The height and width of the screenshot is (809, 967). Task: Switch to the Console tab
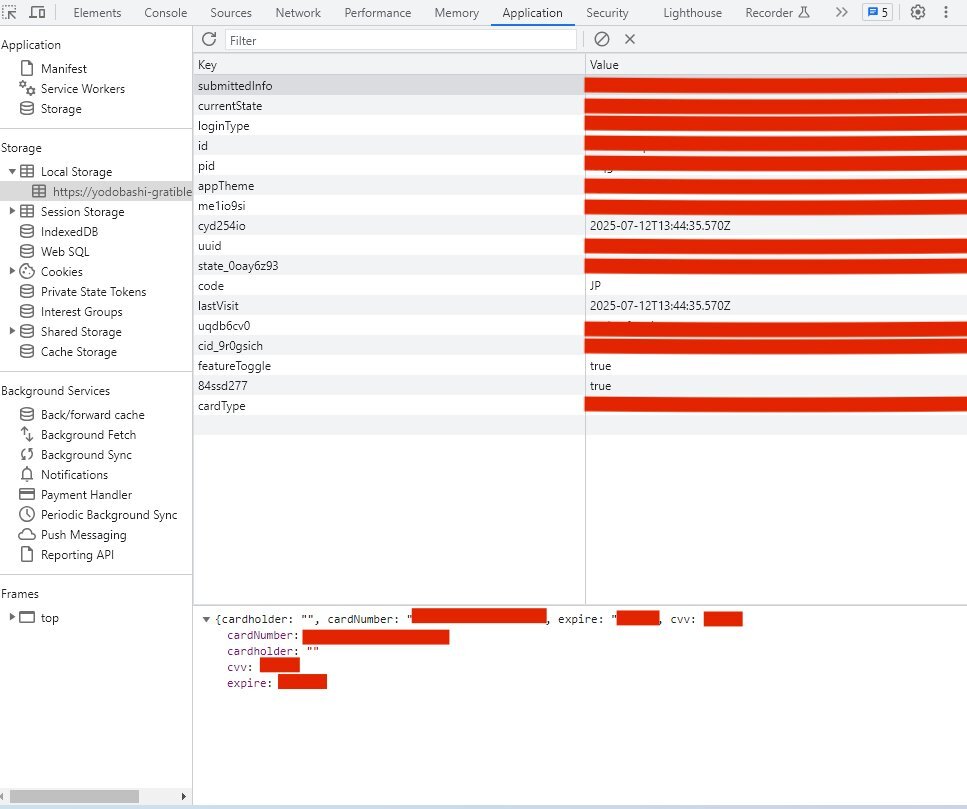(165, 12)
